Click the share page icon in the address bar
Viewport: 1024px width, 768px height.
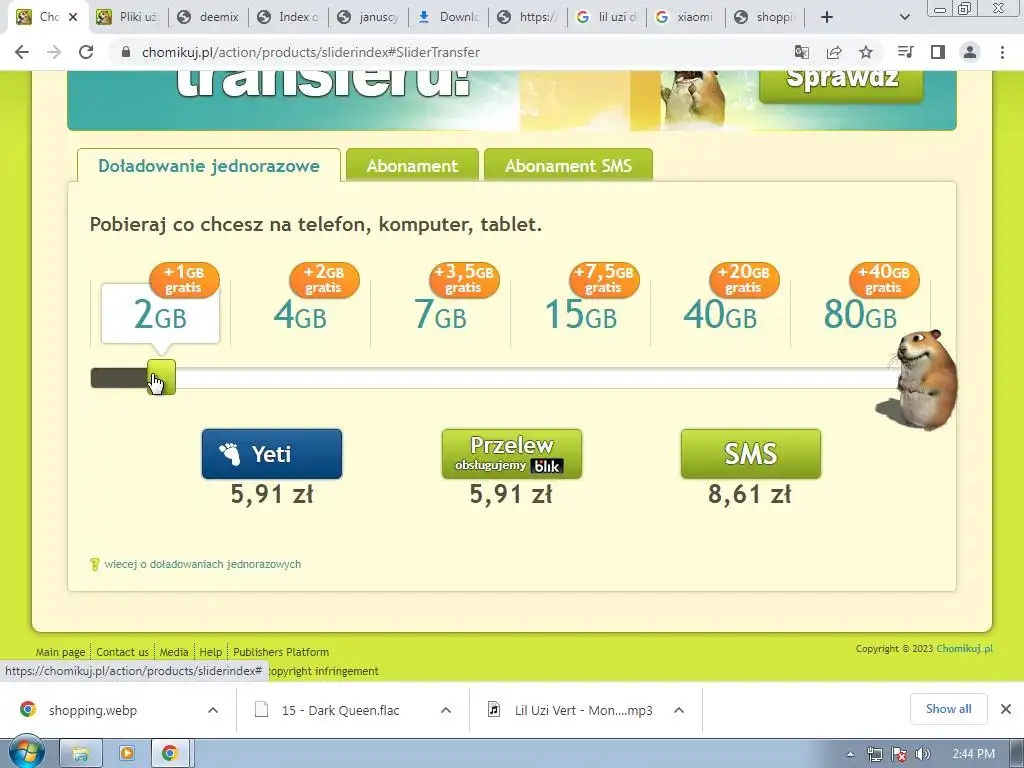click(834, 52)
